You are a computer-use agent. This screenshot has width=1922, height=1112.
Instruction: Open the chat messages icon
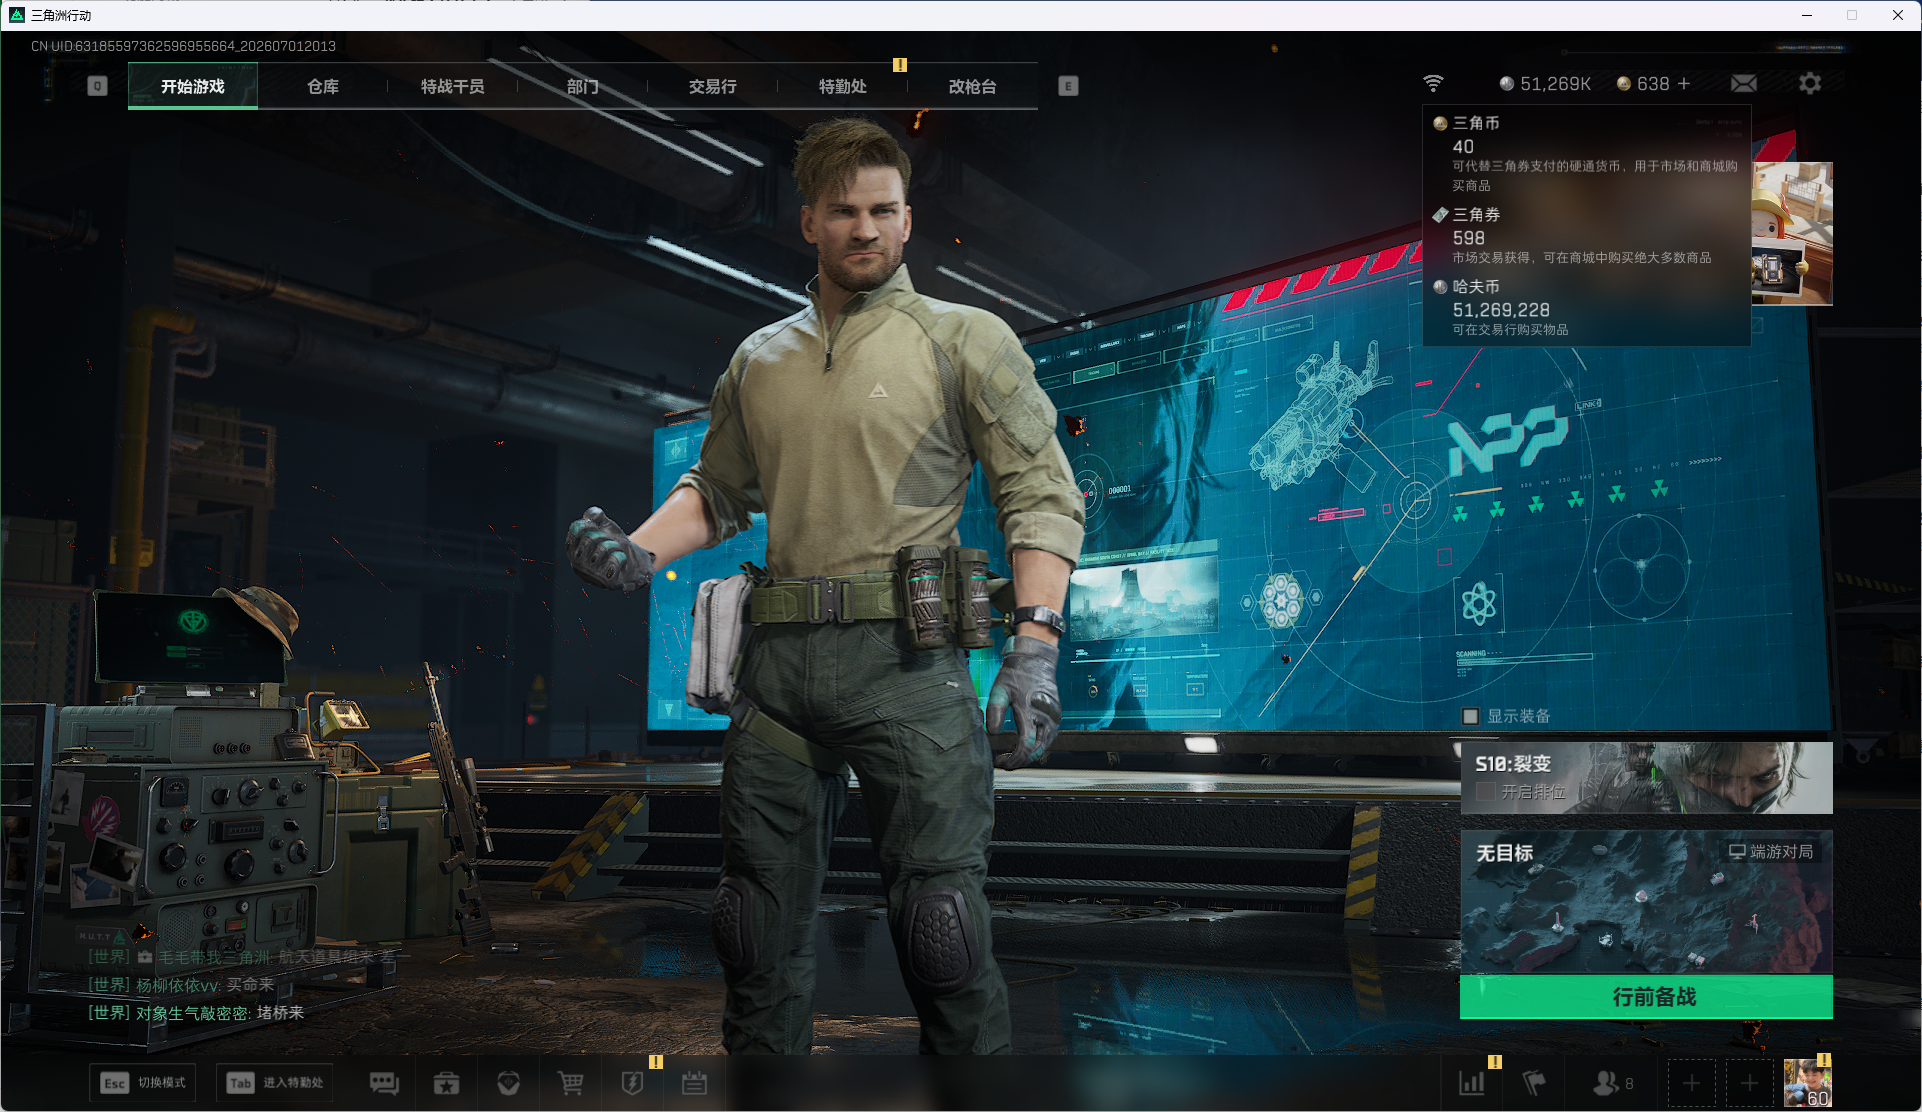[x=384, y=1083]
